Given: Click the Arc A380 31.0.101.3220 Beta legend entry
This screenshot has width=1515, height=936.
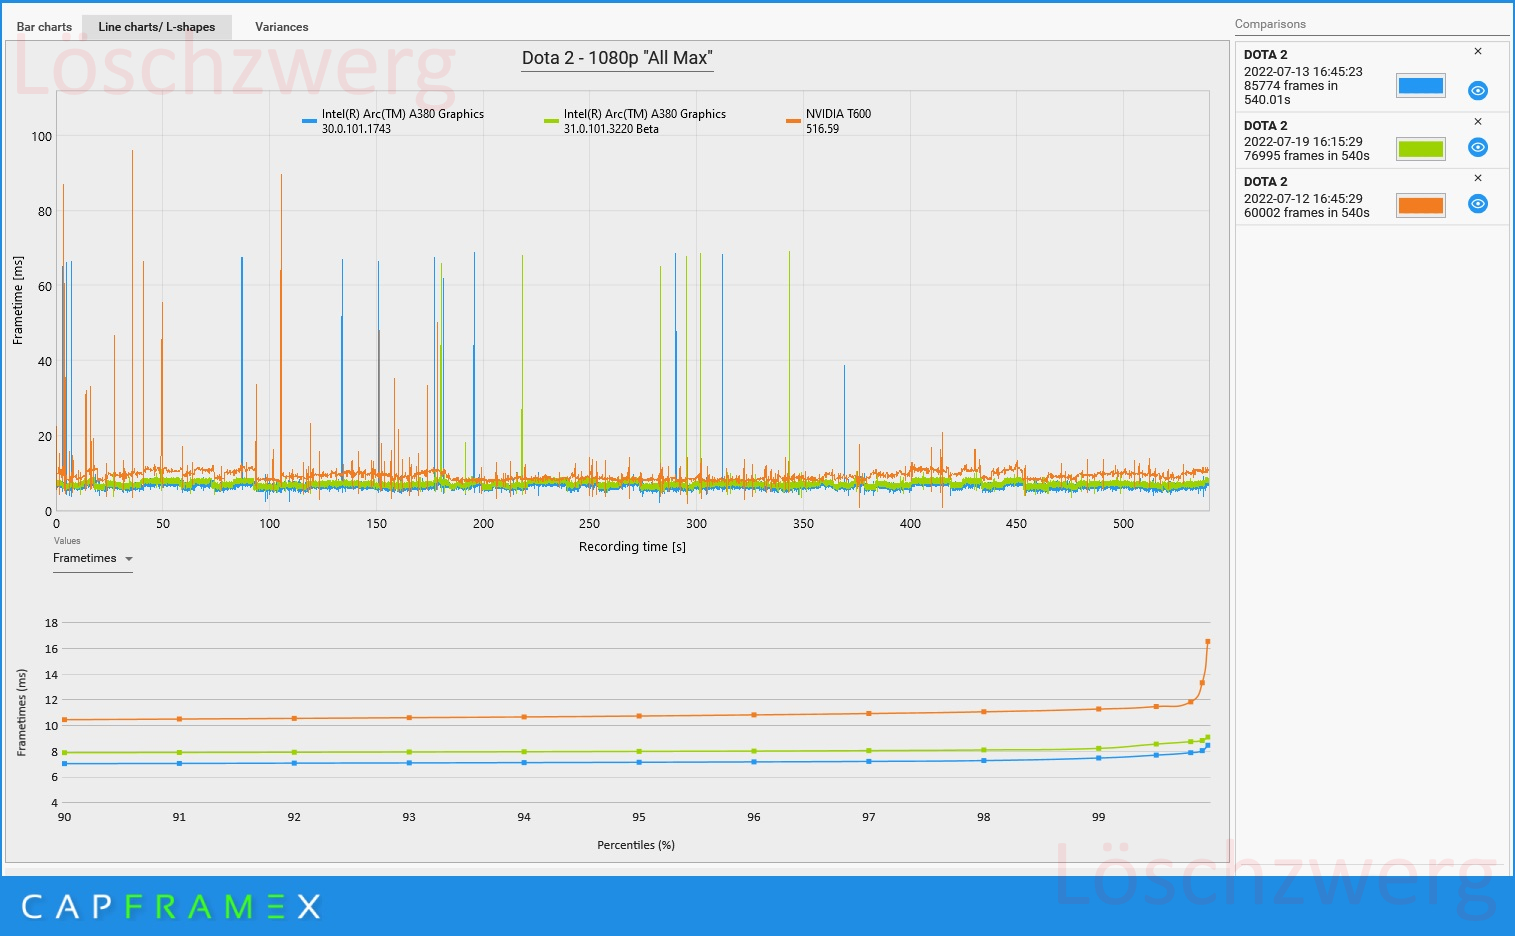Looking at the screenshot, I should tap(635, 121).
